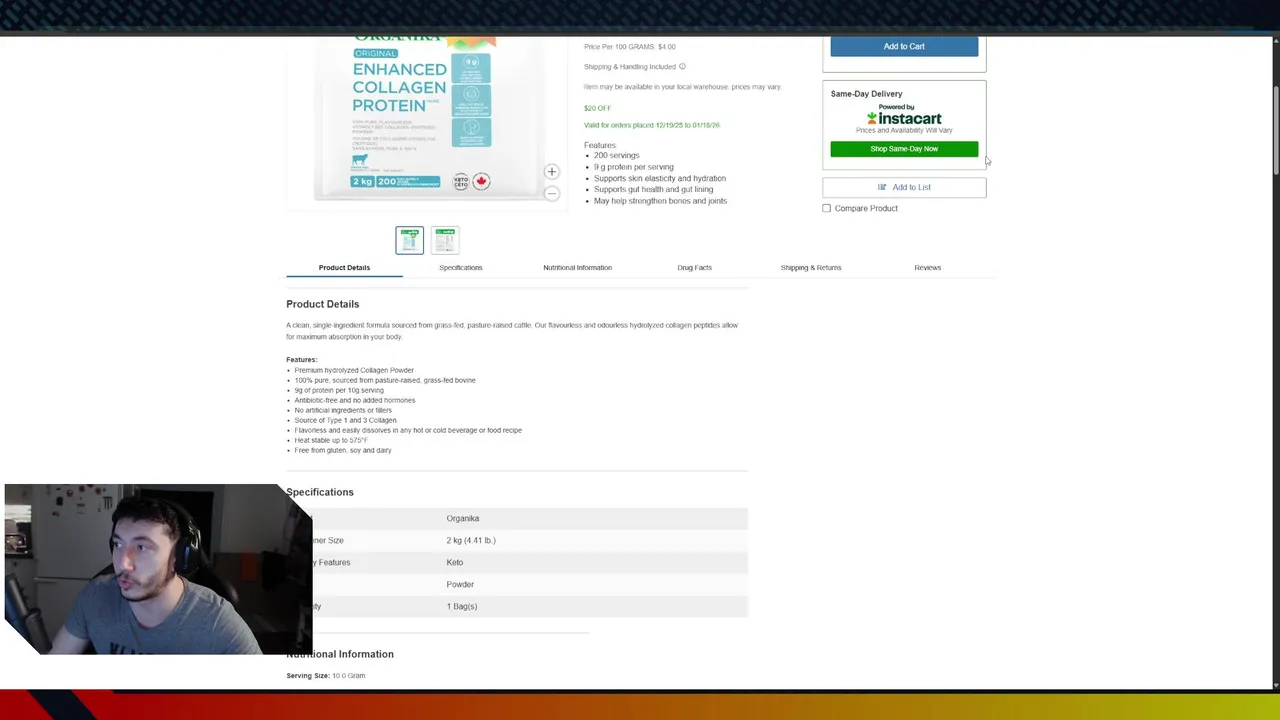The height and width of the screenshot is (720, 1280).
Task: Click the Instacart logo
Action: [904, 118]
